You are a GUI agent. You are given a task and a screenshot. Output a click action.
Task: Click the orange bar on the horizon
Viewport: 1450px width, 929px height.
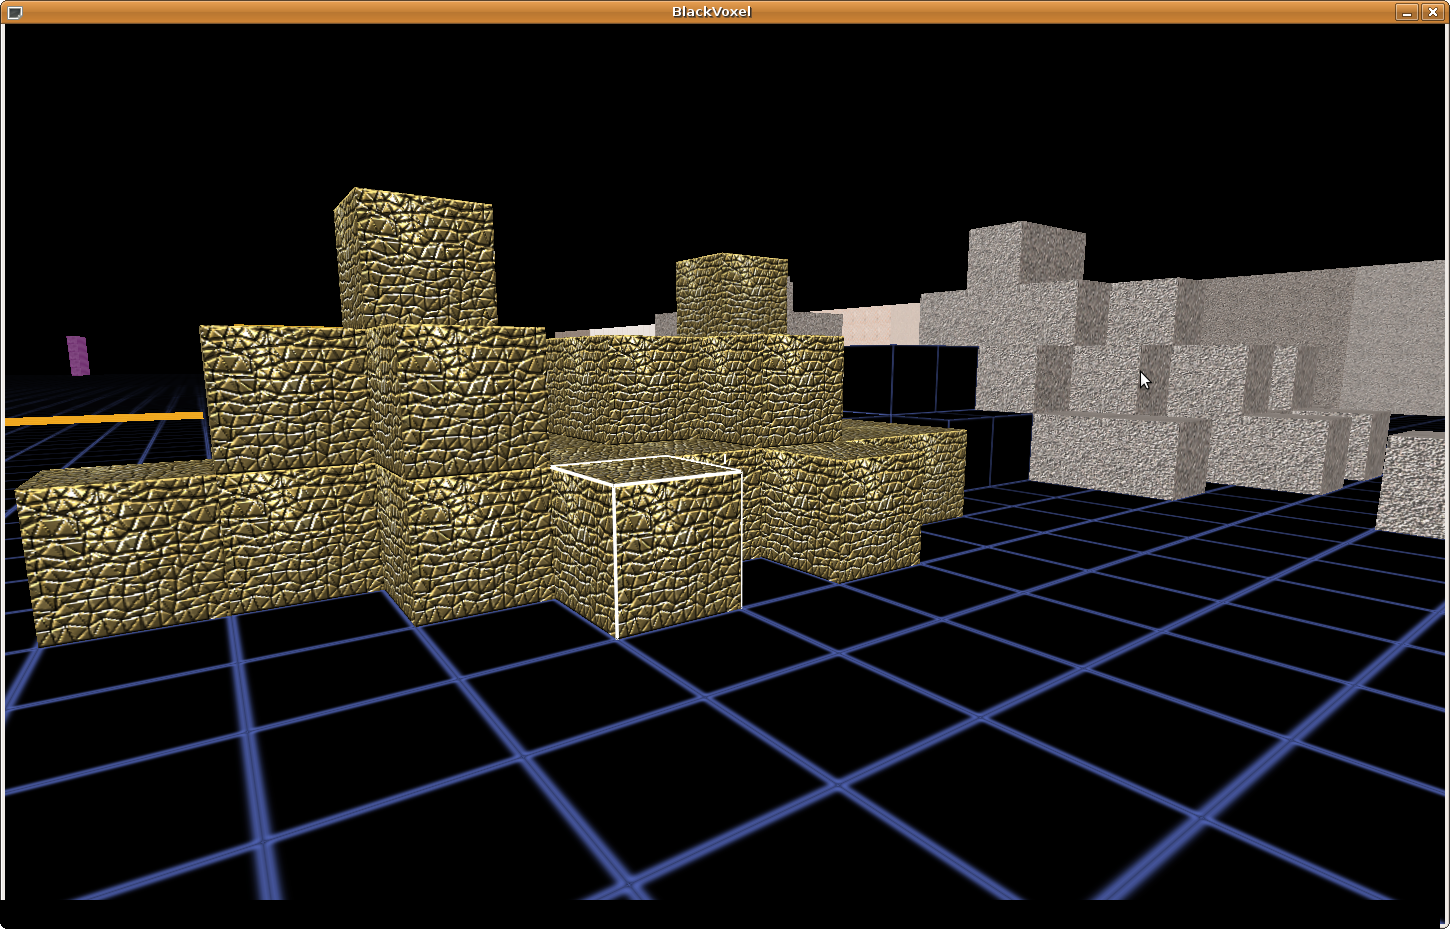[104, 418]
